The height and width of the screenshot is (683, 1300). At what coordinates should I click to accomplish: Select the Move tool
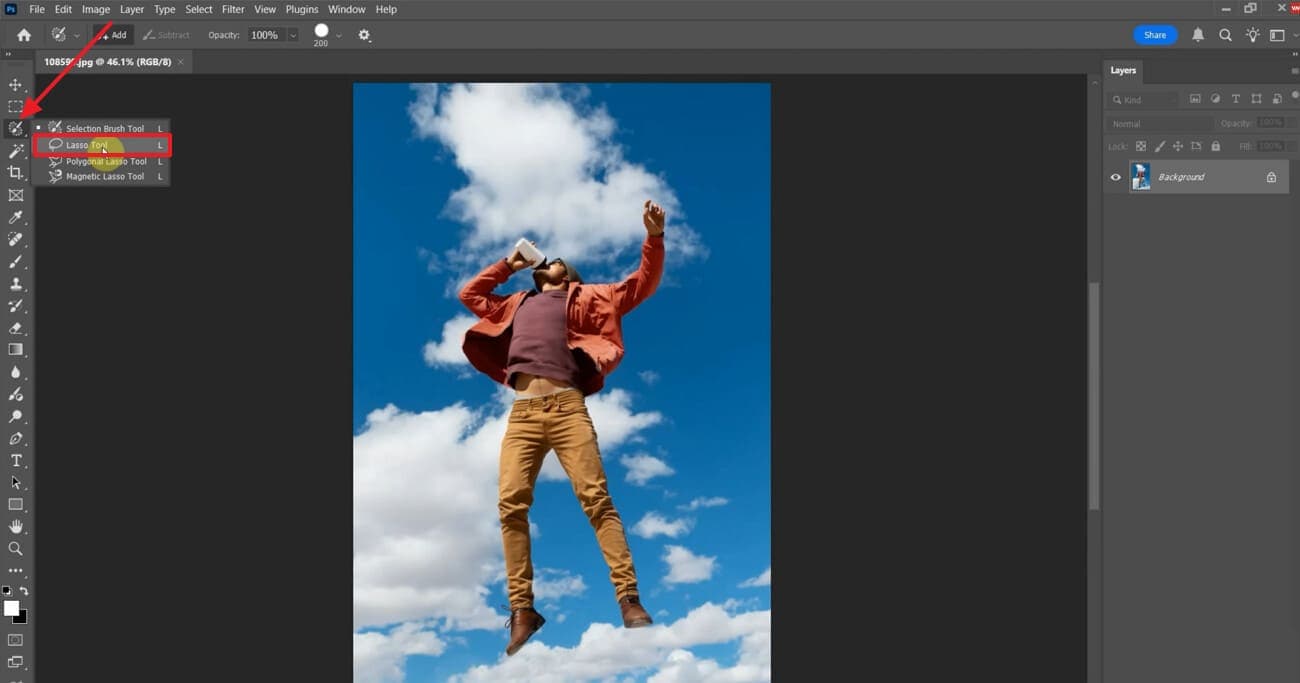coord(16,85)
